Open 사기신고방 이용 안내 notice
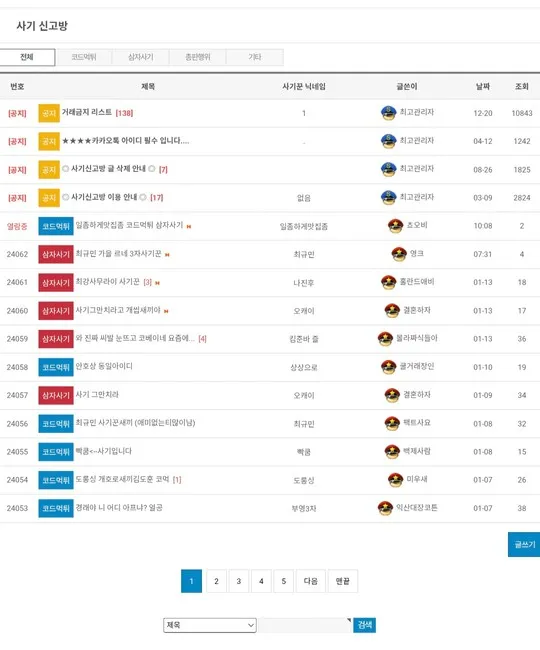 pos(104,197)
